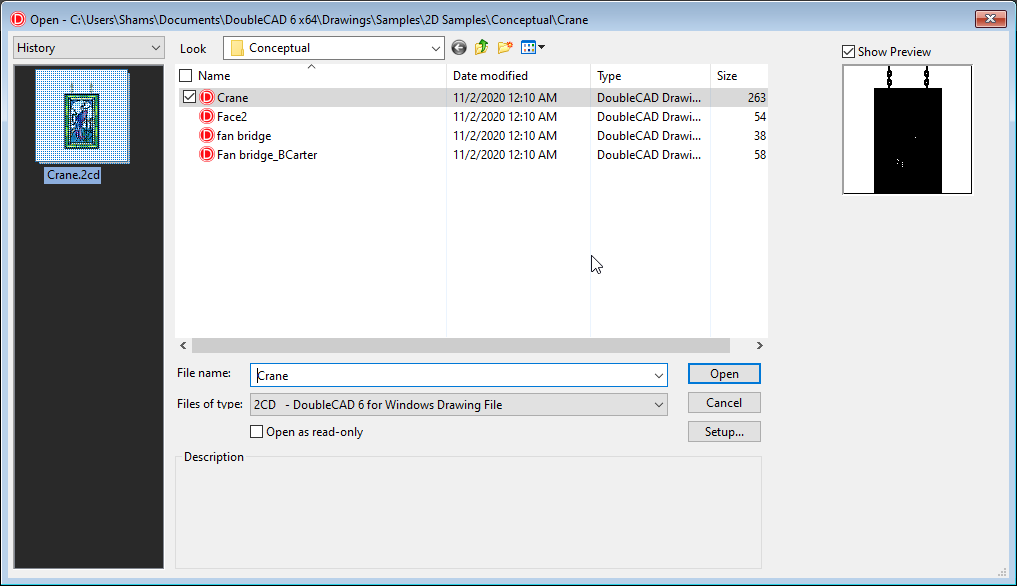
Task: Close the Open dialog window
Action: [990, 19]
